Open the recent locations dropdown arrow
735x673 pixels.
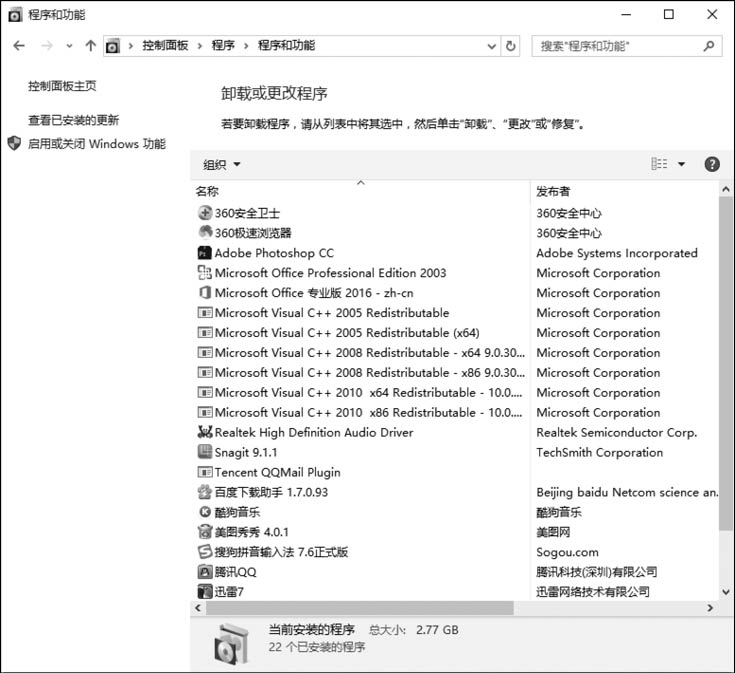tap(69, 46)
